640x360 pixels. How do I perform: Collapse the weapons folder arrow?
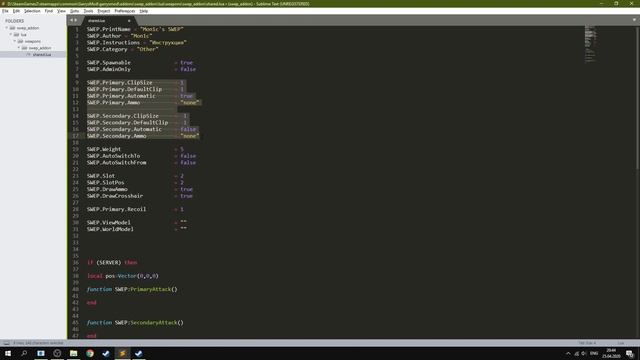coord(15,41)
